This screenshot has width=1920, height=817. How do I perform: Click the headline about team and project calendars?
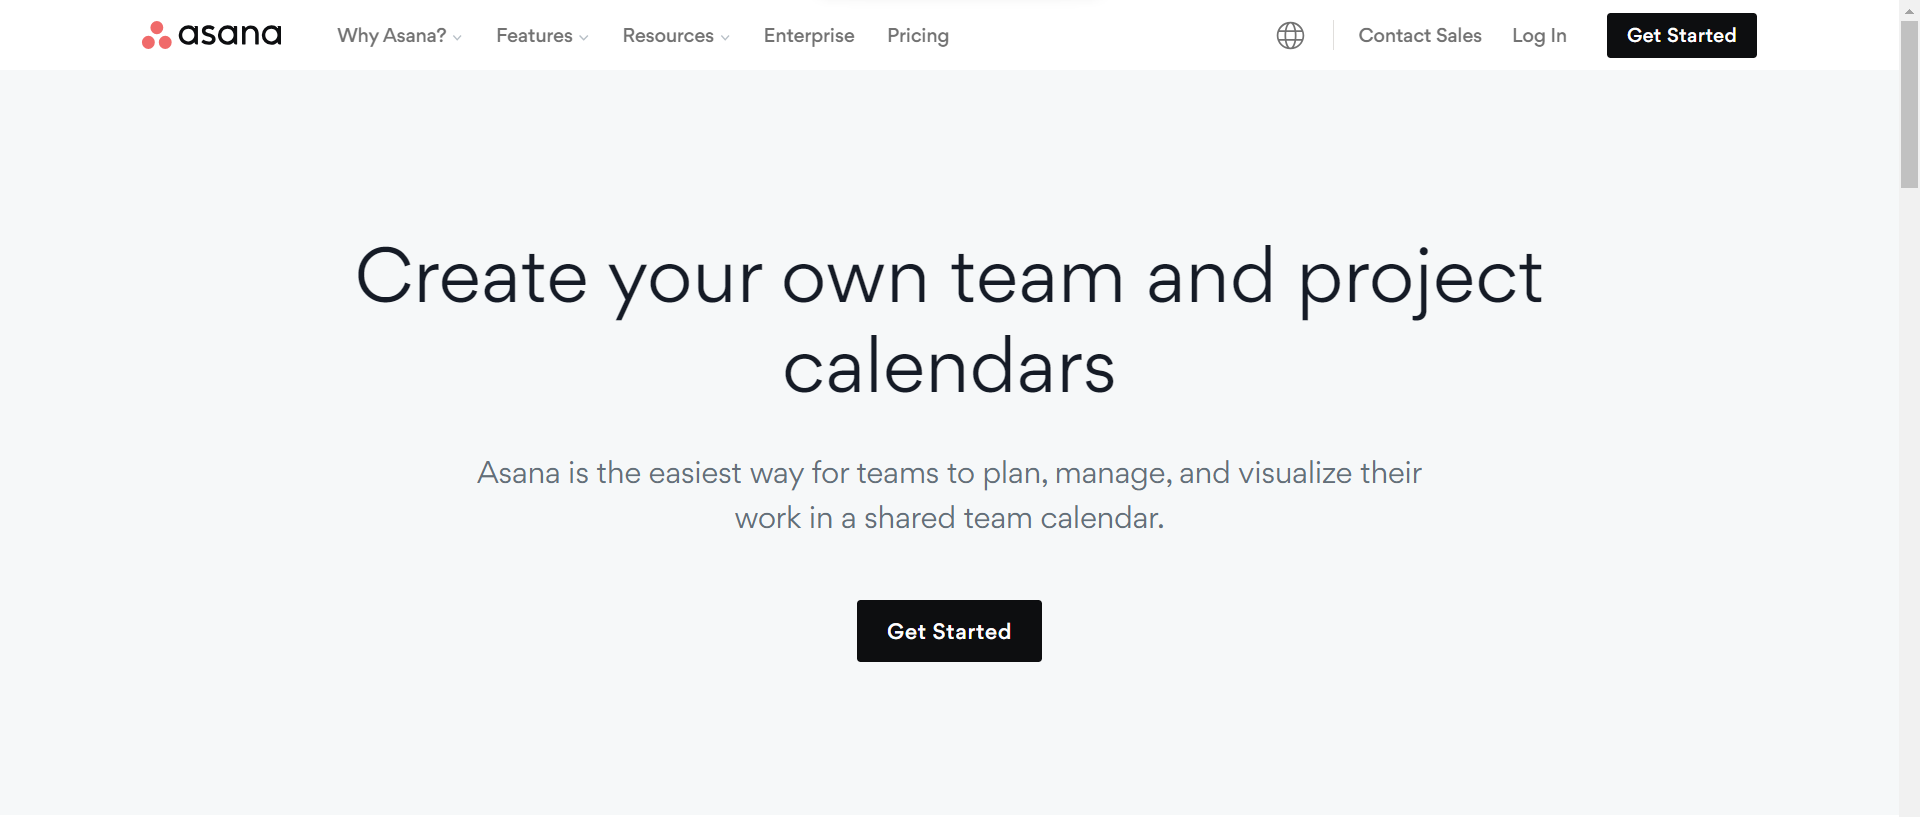949,320
